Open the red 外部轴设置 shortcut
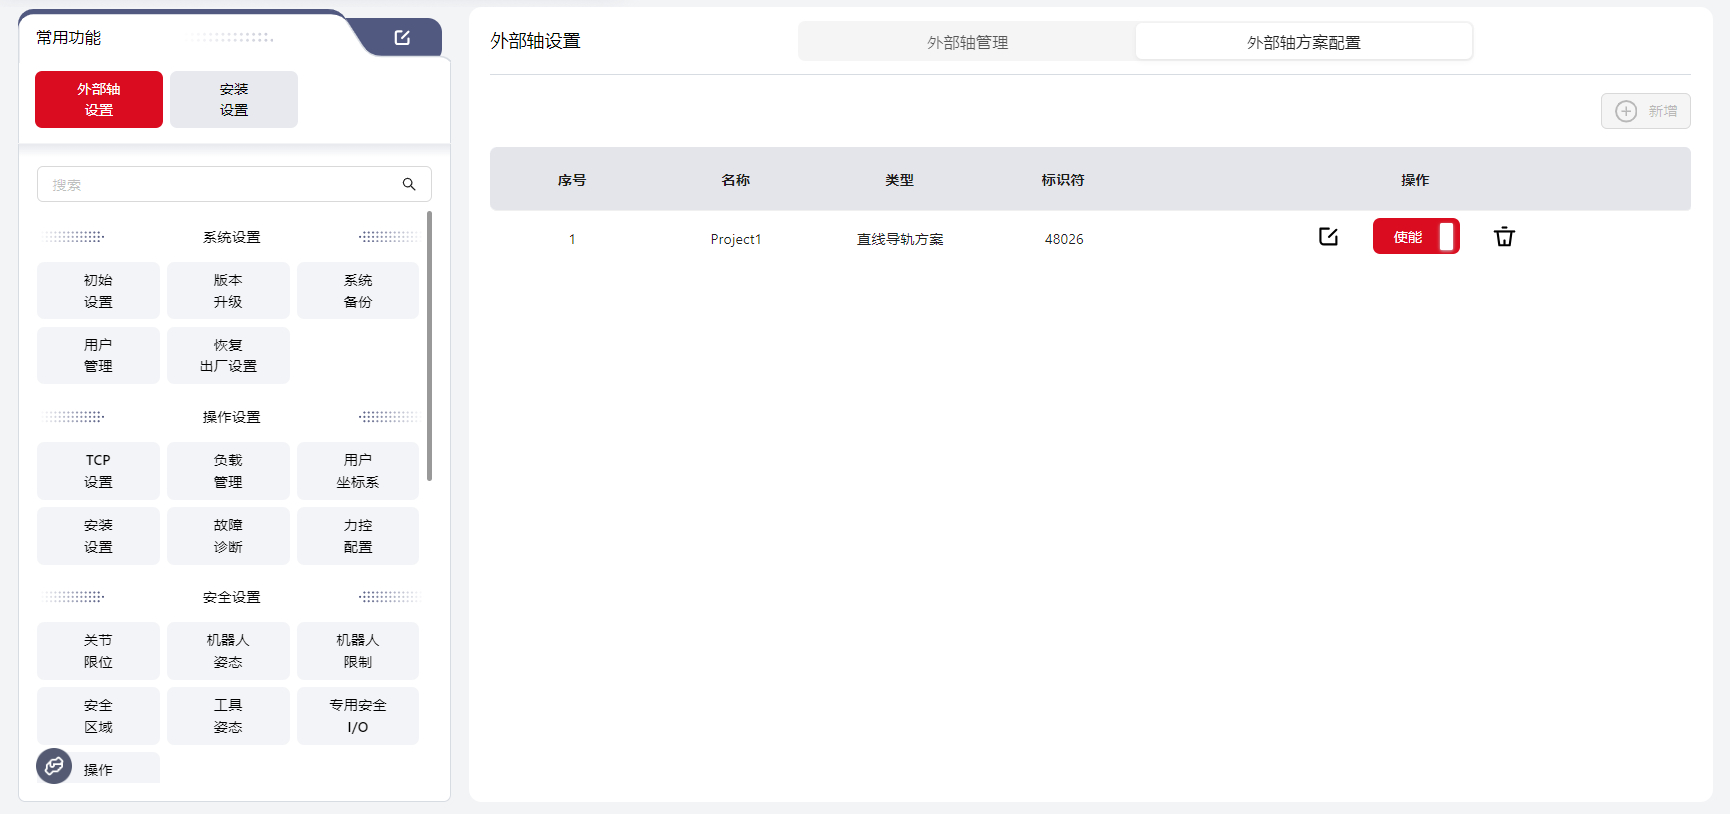This screenshot has width=1730, height=814. 99,99
